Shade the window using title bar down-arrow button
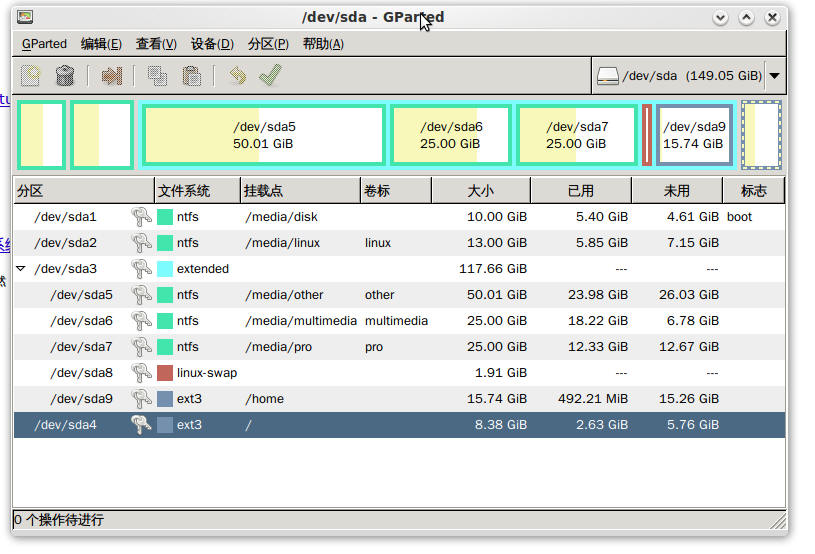 (x=720, y=18)
